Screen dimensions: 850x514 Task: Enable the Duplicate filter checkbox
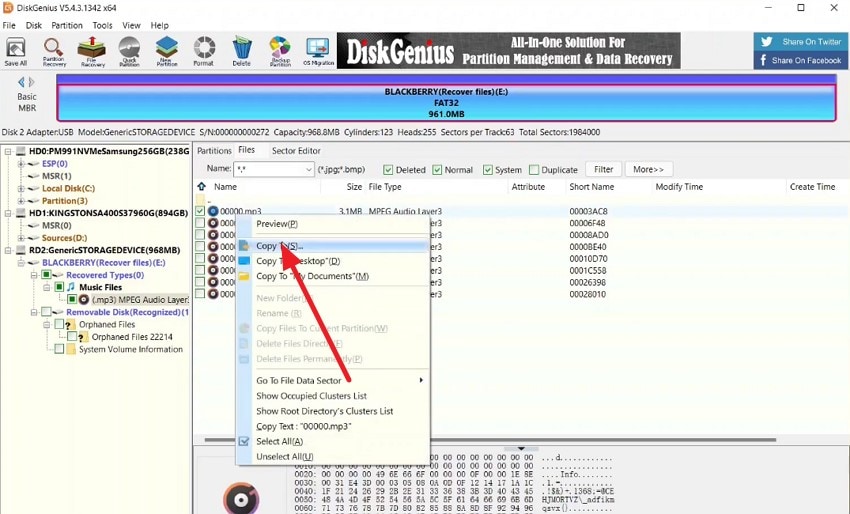[534, 170]
